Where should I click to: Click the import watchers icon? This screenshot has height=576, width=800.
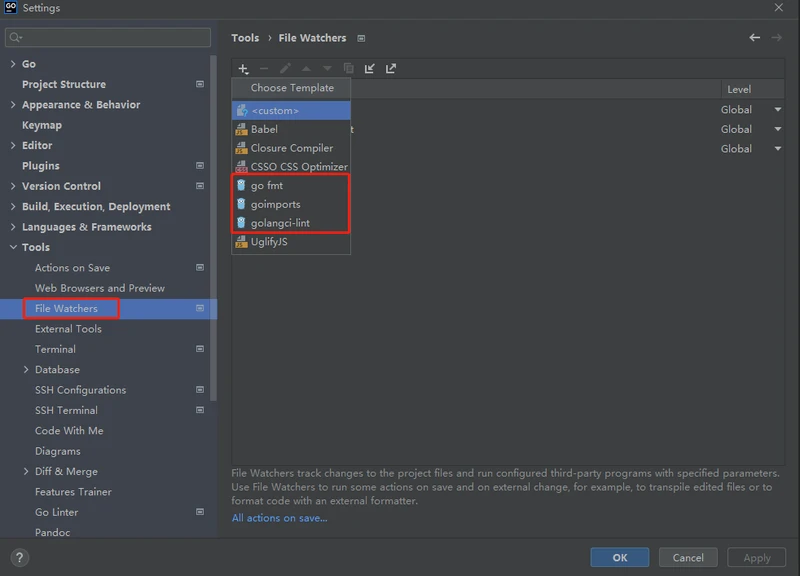coord(369,68)
